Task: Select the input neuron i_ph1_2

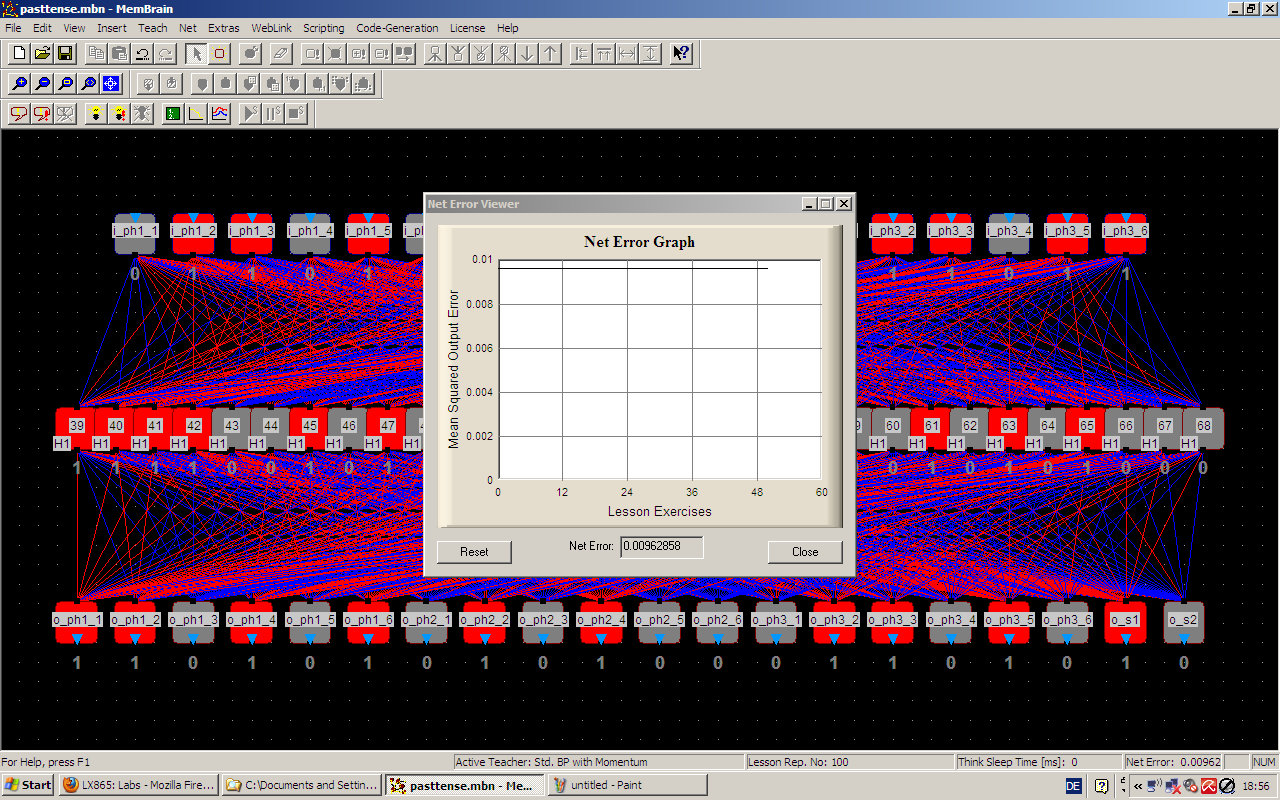Action: (x=193, y=231)
